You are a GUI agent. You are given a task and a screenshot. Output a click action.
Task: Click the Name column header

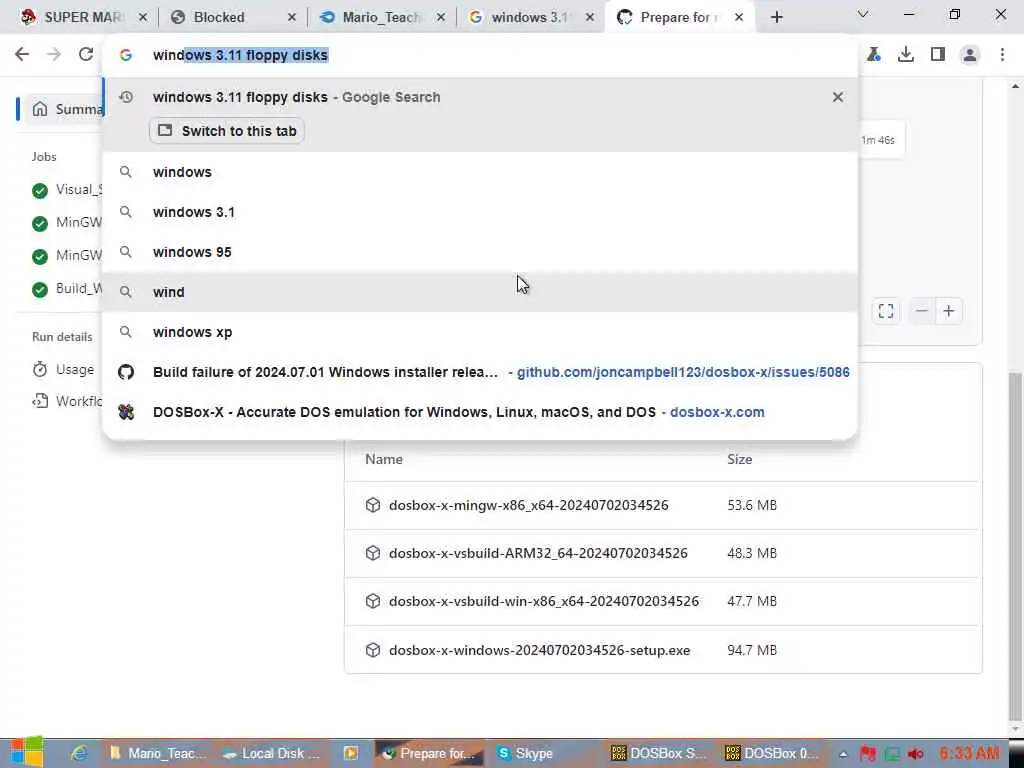384,459
